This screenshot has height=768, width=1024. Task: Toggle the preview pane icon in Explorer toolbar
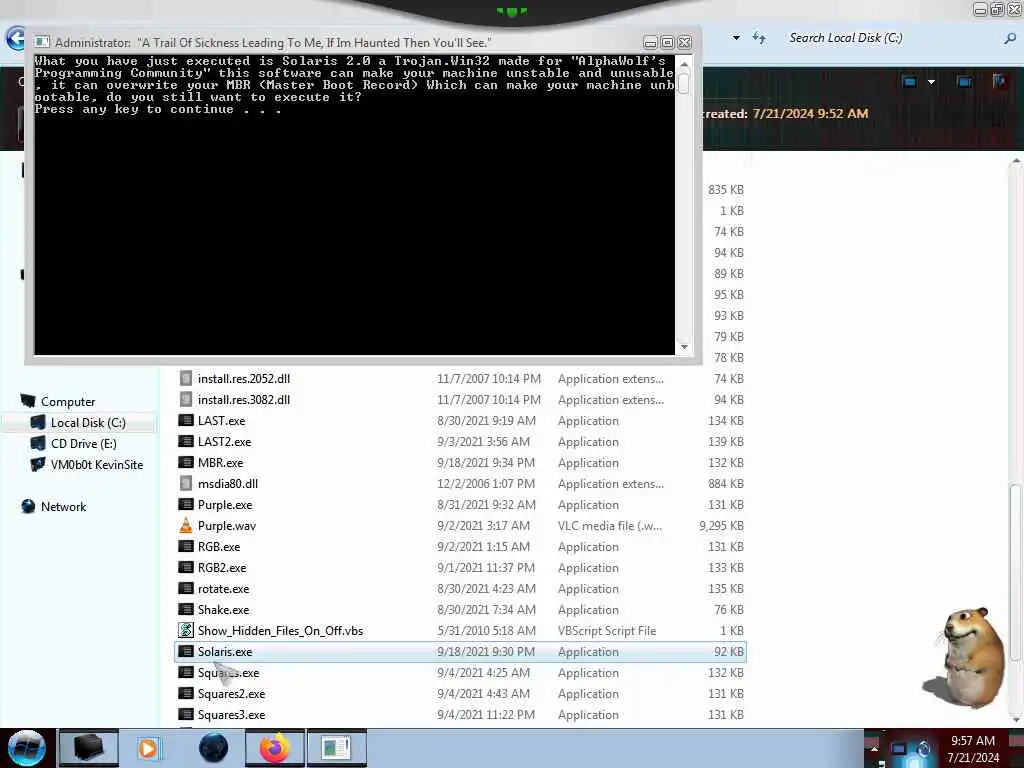point(964,82)
